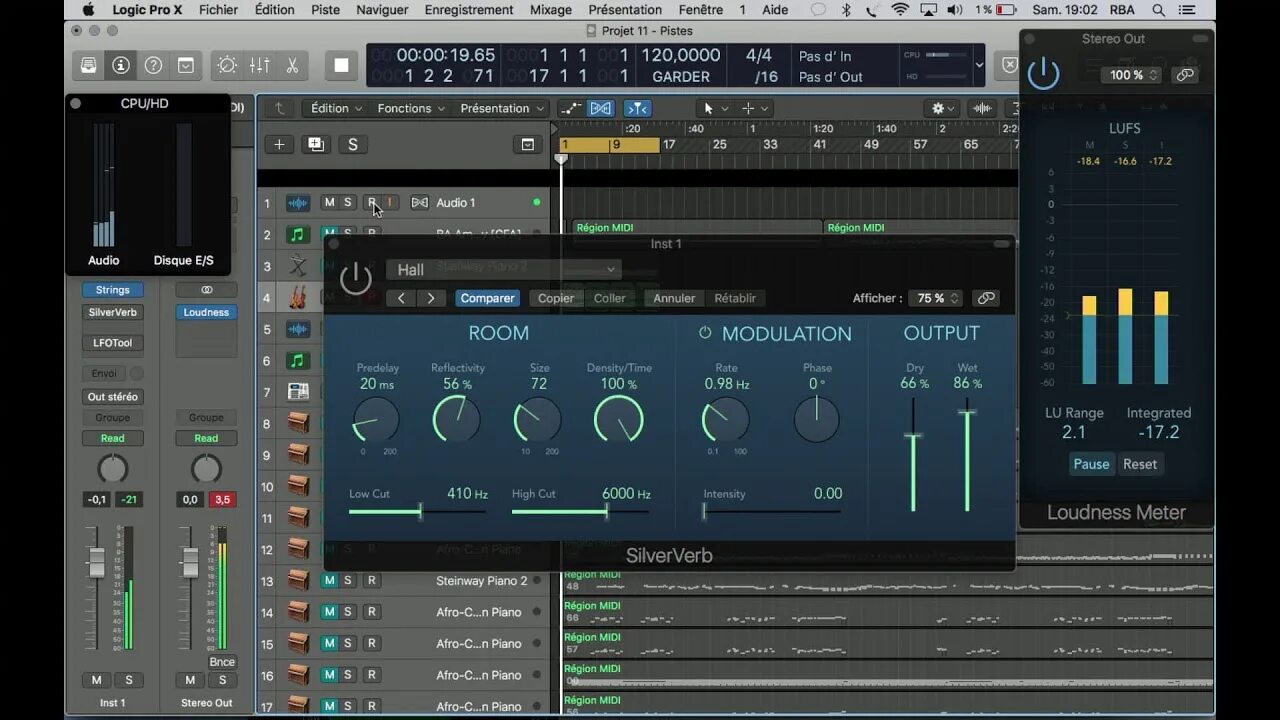1280x720 pixels.
Task: Toggle the Flex bowtie icon in toolbar
Action: coord(601,108)
